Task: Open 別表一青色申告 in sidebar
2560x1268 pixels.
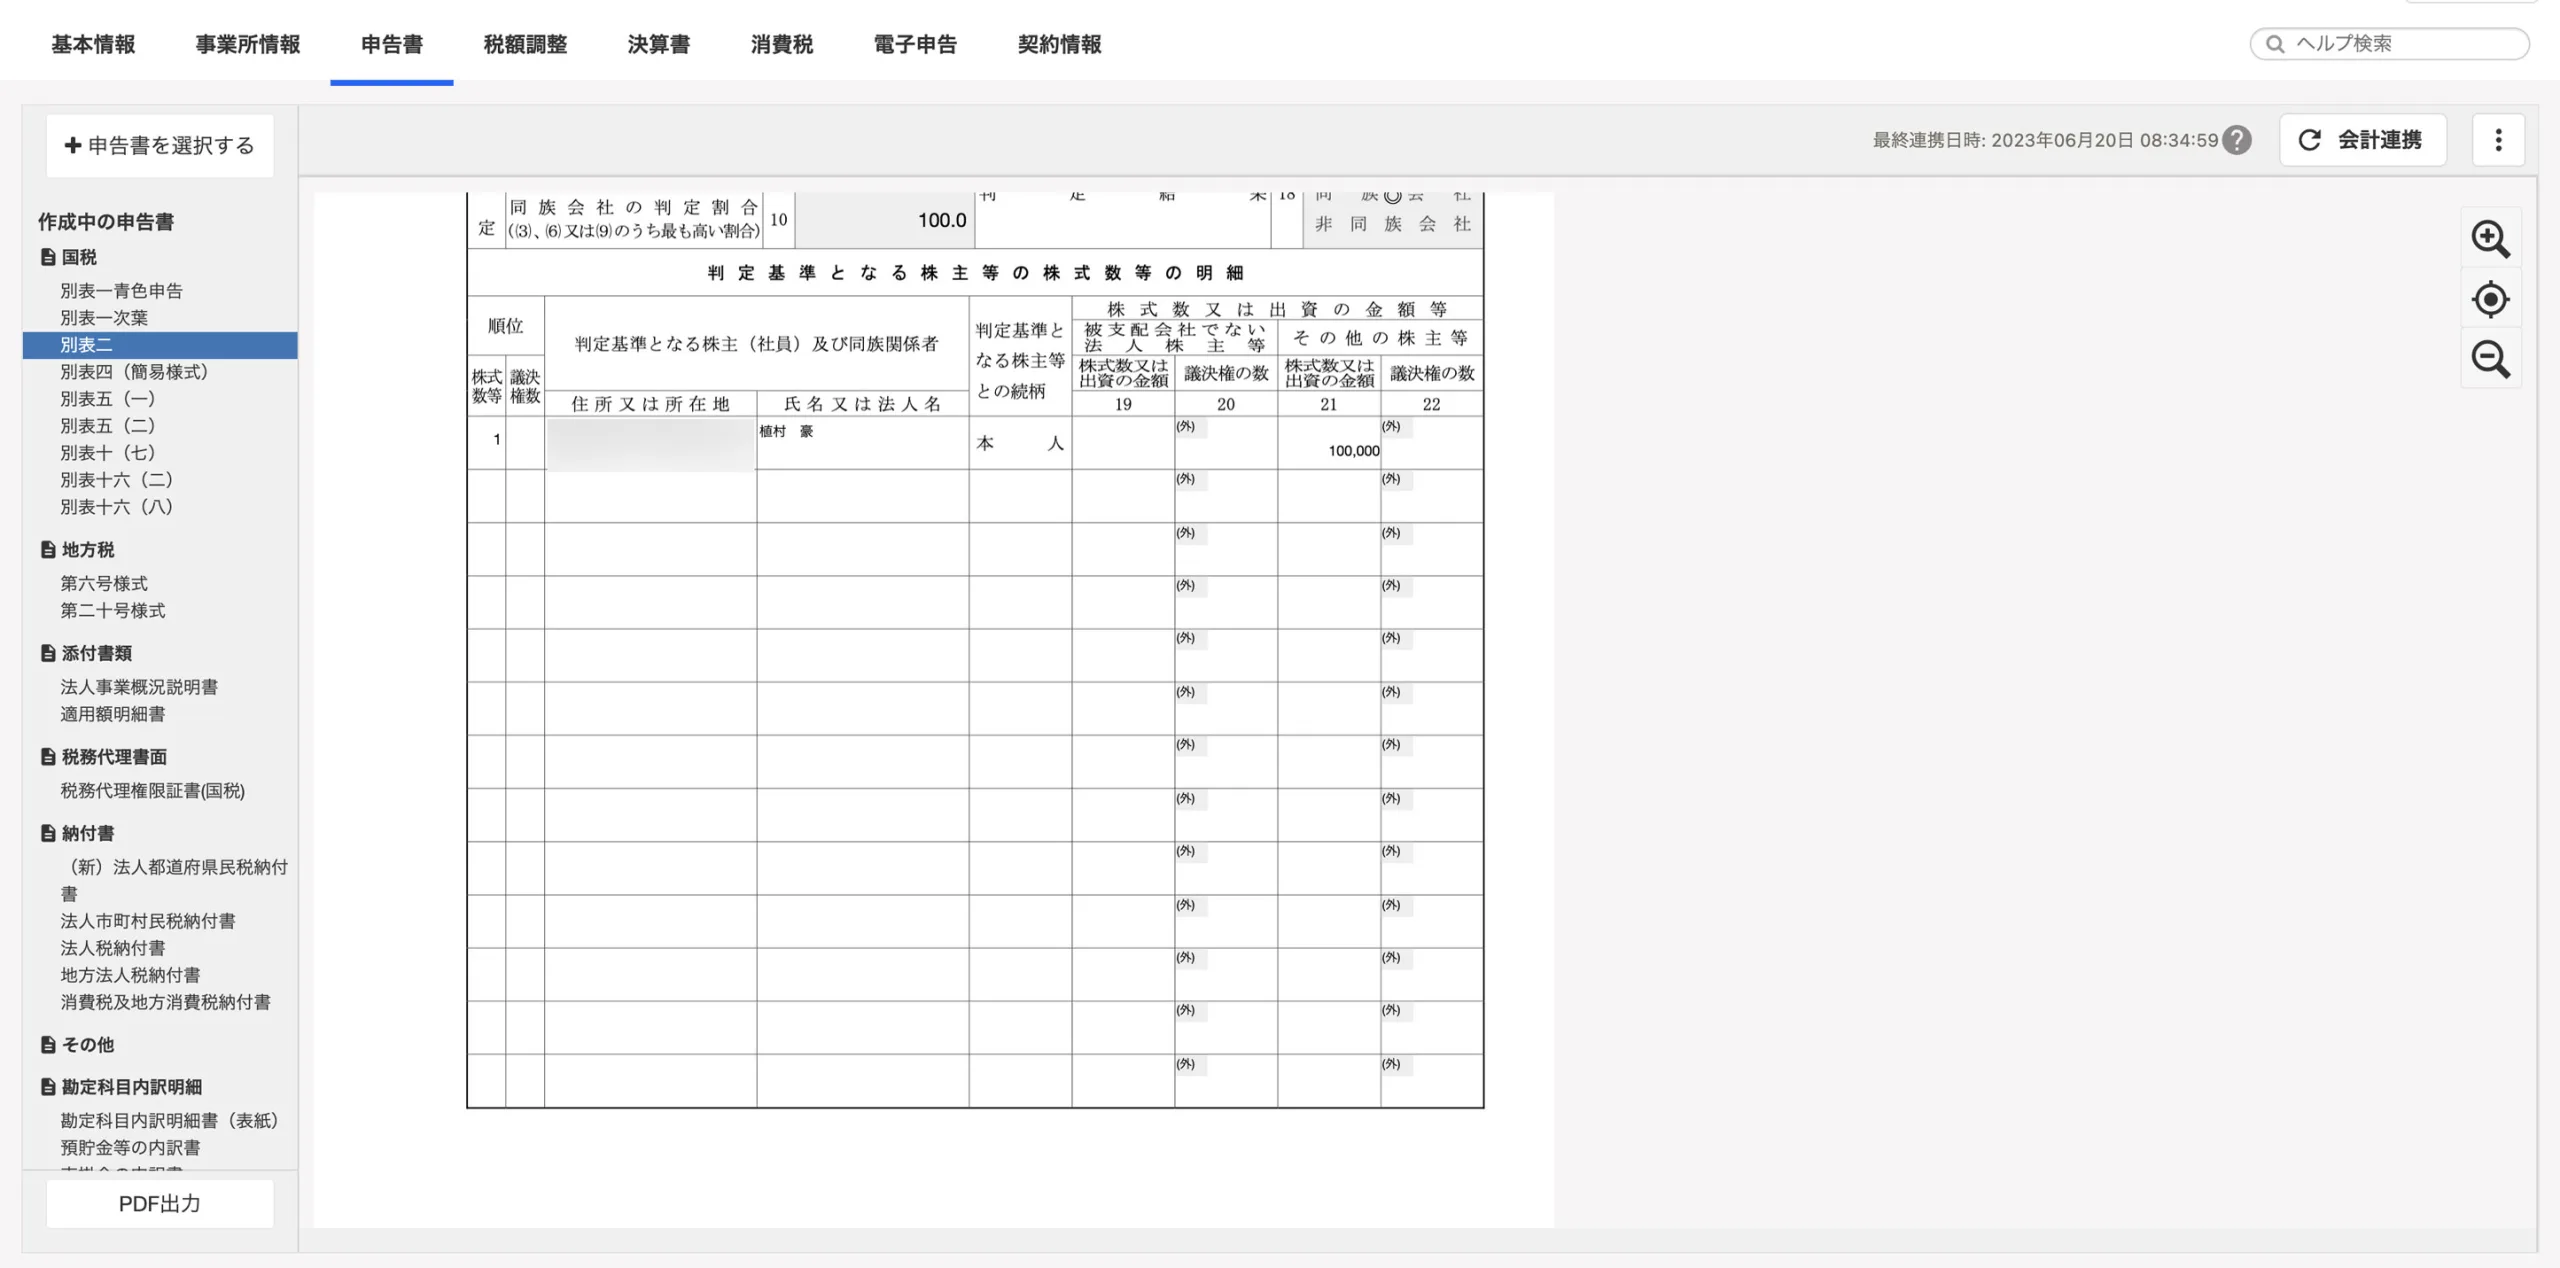Action: pyautogui.click(x=121, y=291)
